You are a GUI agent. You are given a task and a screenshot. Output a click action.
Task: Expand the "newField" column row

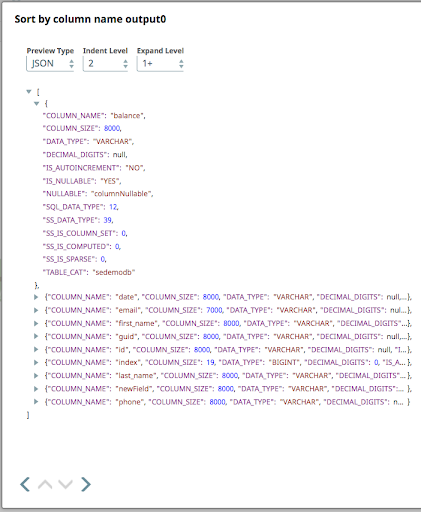(x=36, y=389)
